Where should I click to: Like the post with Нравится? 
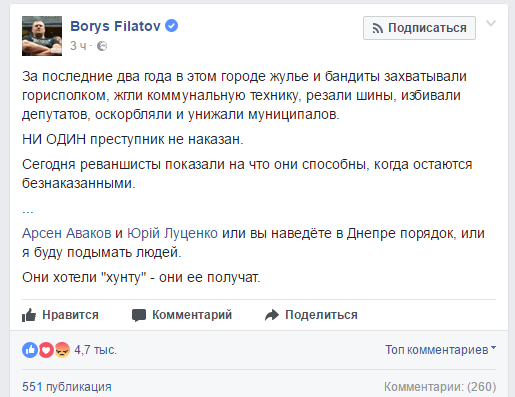60,315
